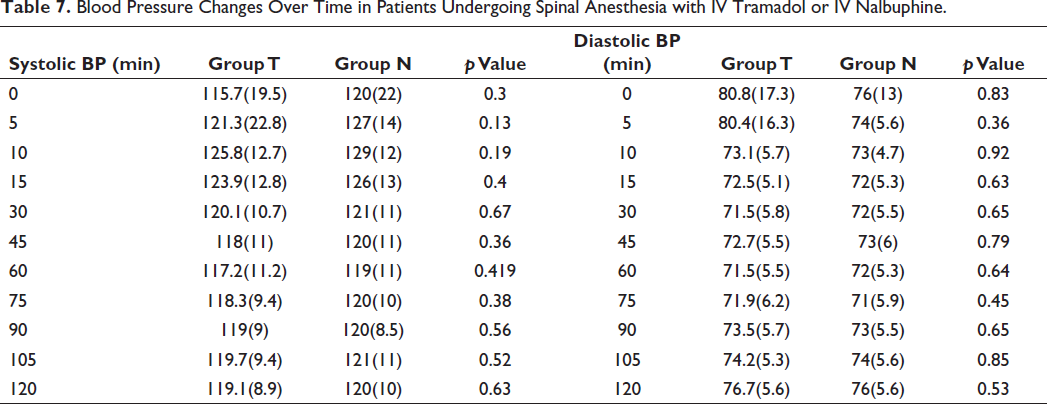Viewport: 1047px width, 404px height.
Task: Click the diastolic value 80.8(17.3)
Action: 757,94
